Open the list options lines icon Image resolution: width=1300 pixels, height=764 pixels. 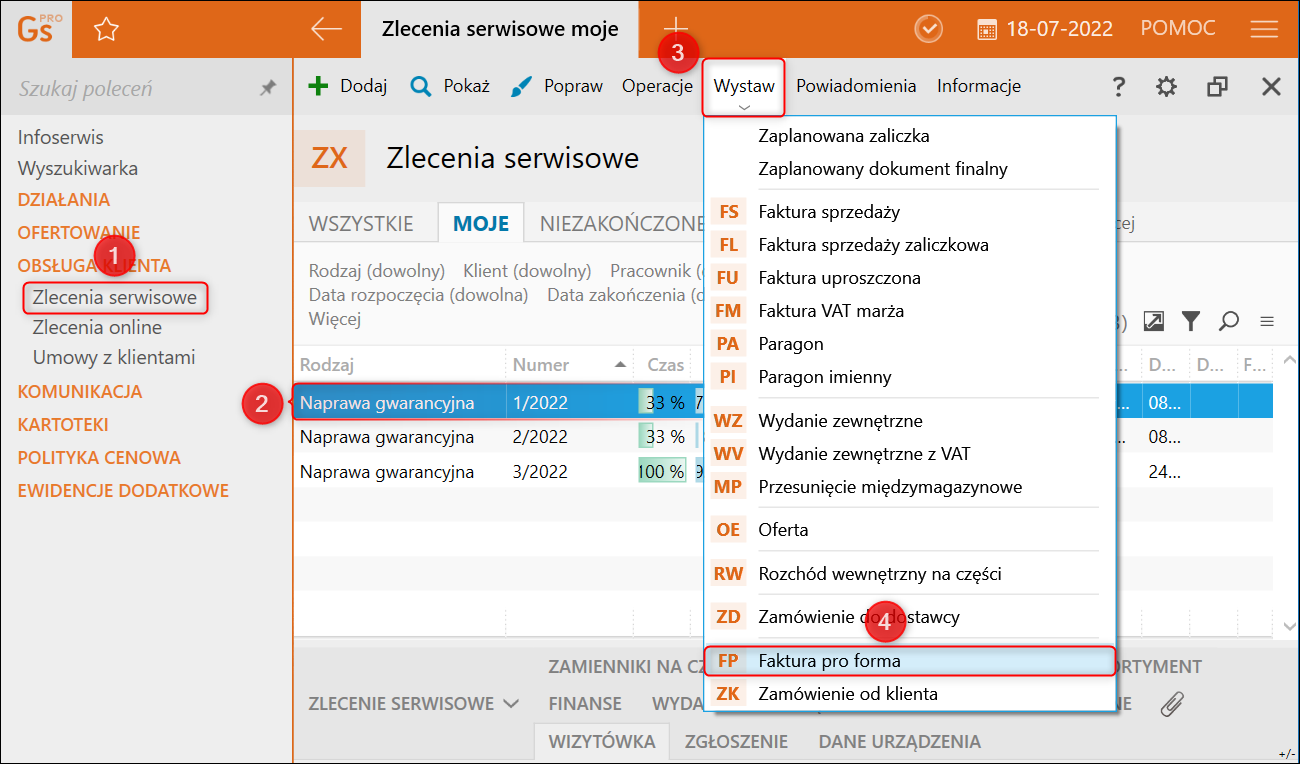coord(1267,321)
